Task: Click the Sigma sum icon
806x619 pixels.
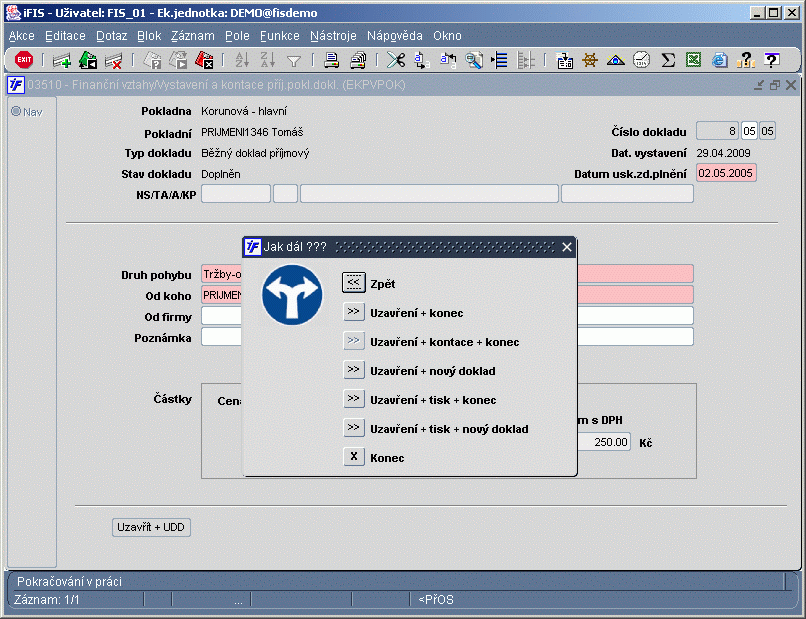Action: point(668,60)
